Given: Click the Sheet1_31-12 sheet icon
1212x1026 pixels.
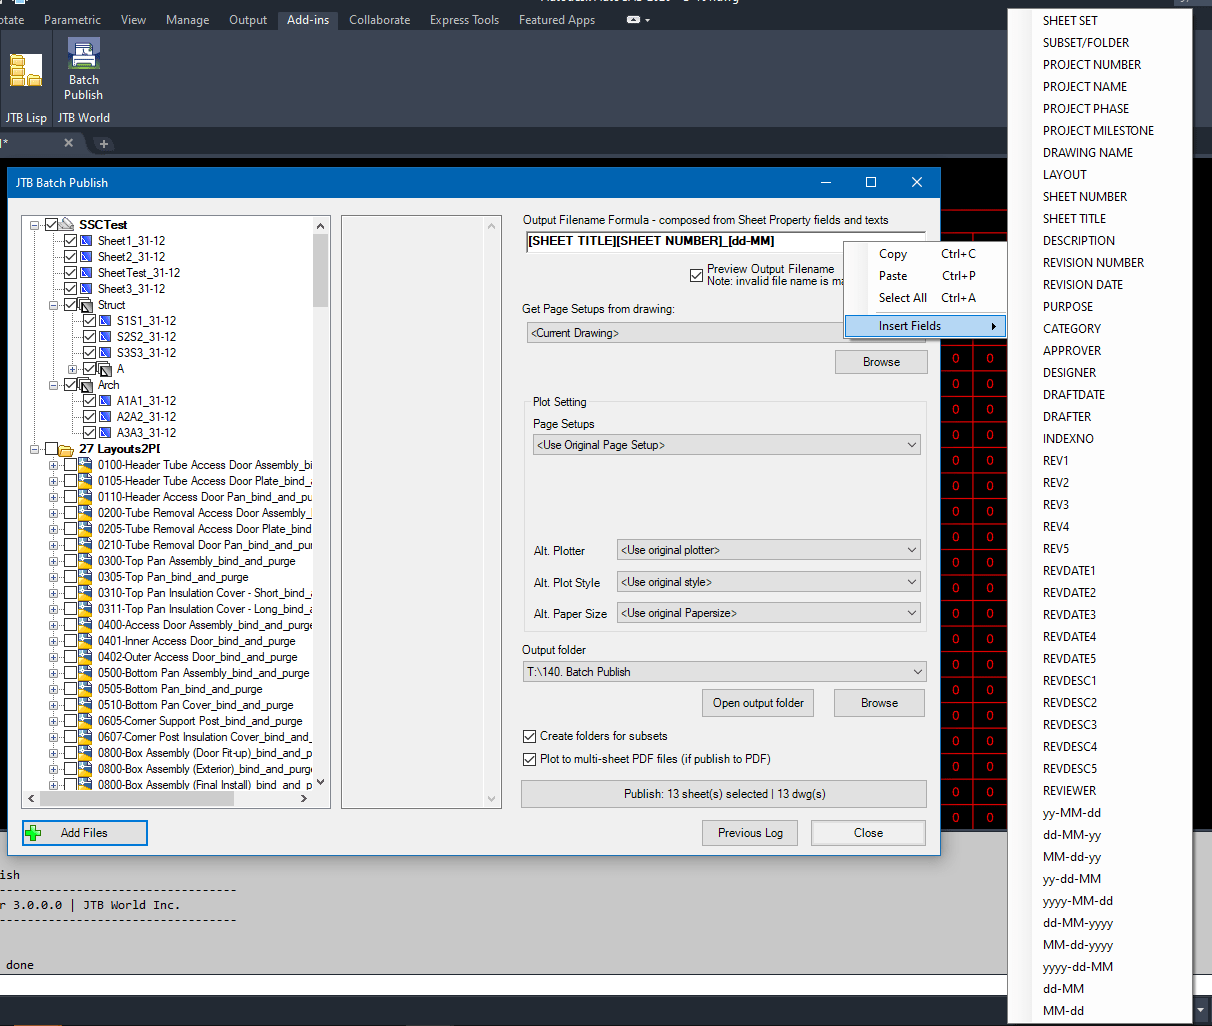Looking at the screenshot, I should [x=87, y=241].
